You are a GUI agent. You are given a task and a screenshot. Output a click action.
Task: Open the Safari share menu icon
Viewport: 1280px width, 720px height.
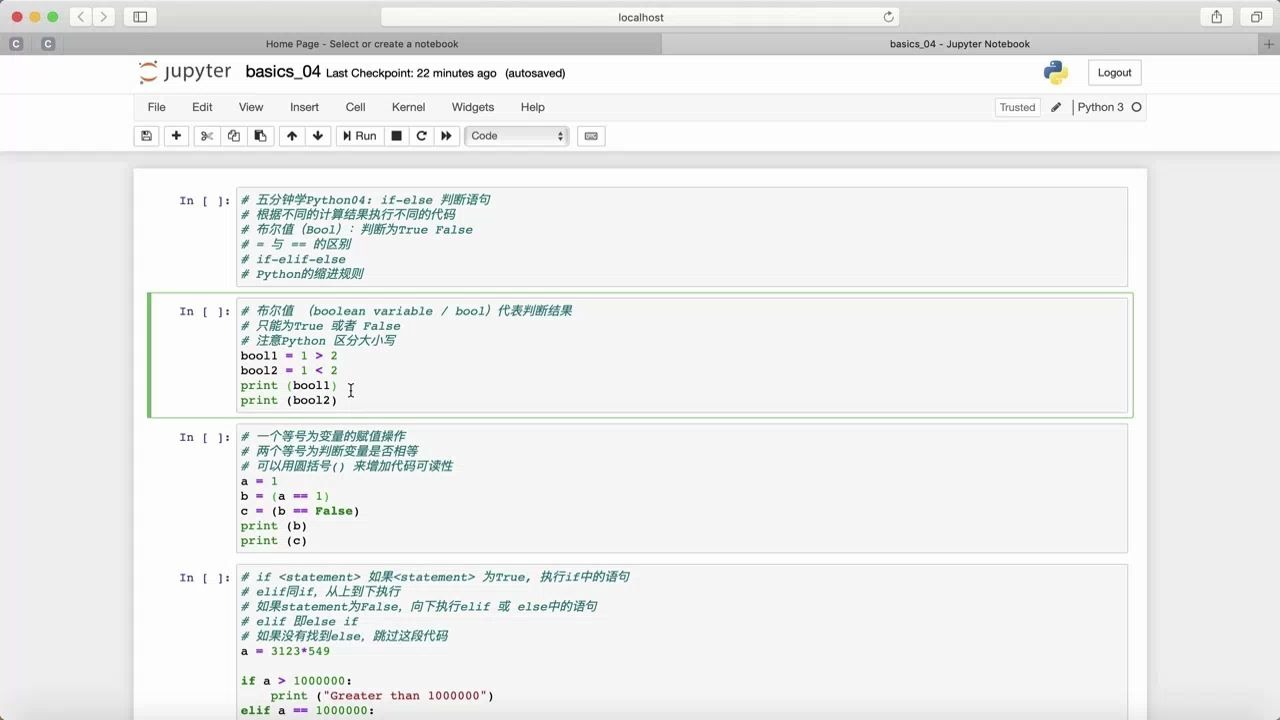[x=1217, y=17]
